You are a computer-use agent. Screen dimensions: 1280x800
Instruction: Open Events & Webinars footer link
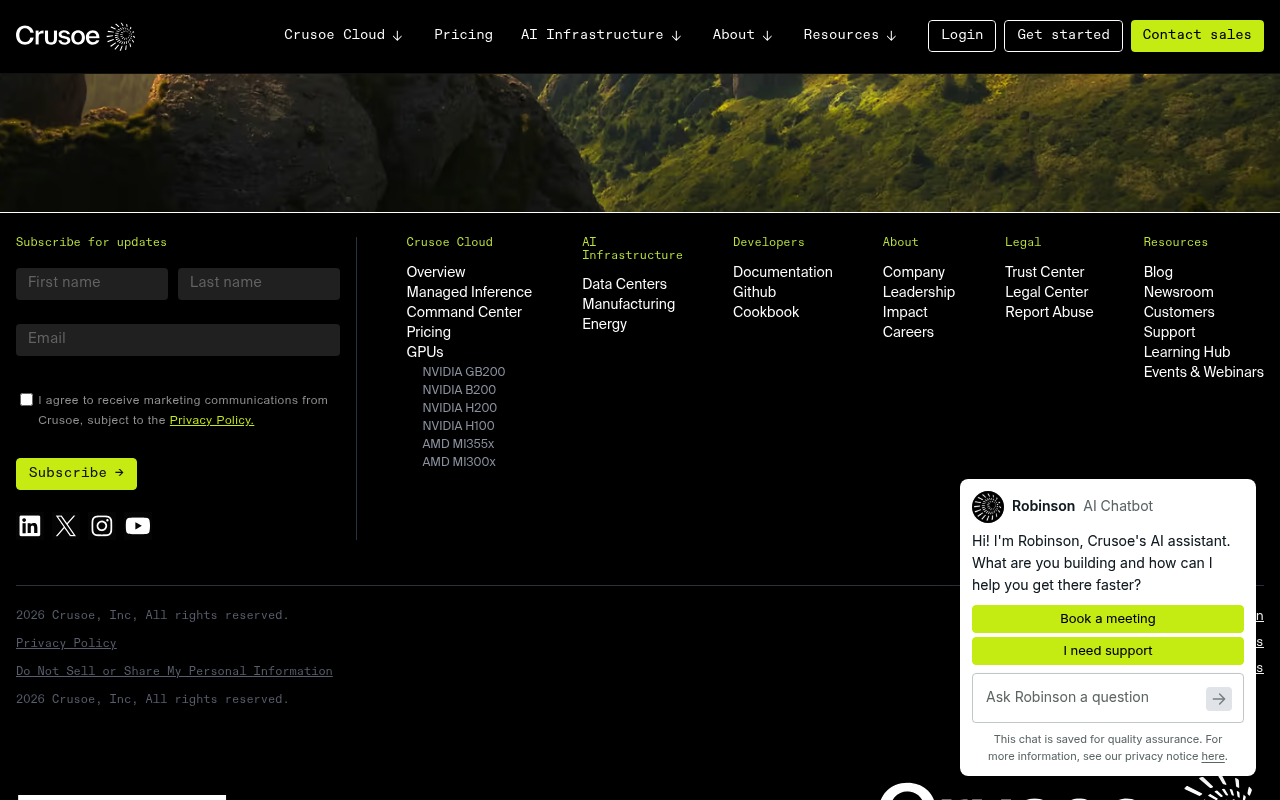(x=1204, y=372)
